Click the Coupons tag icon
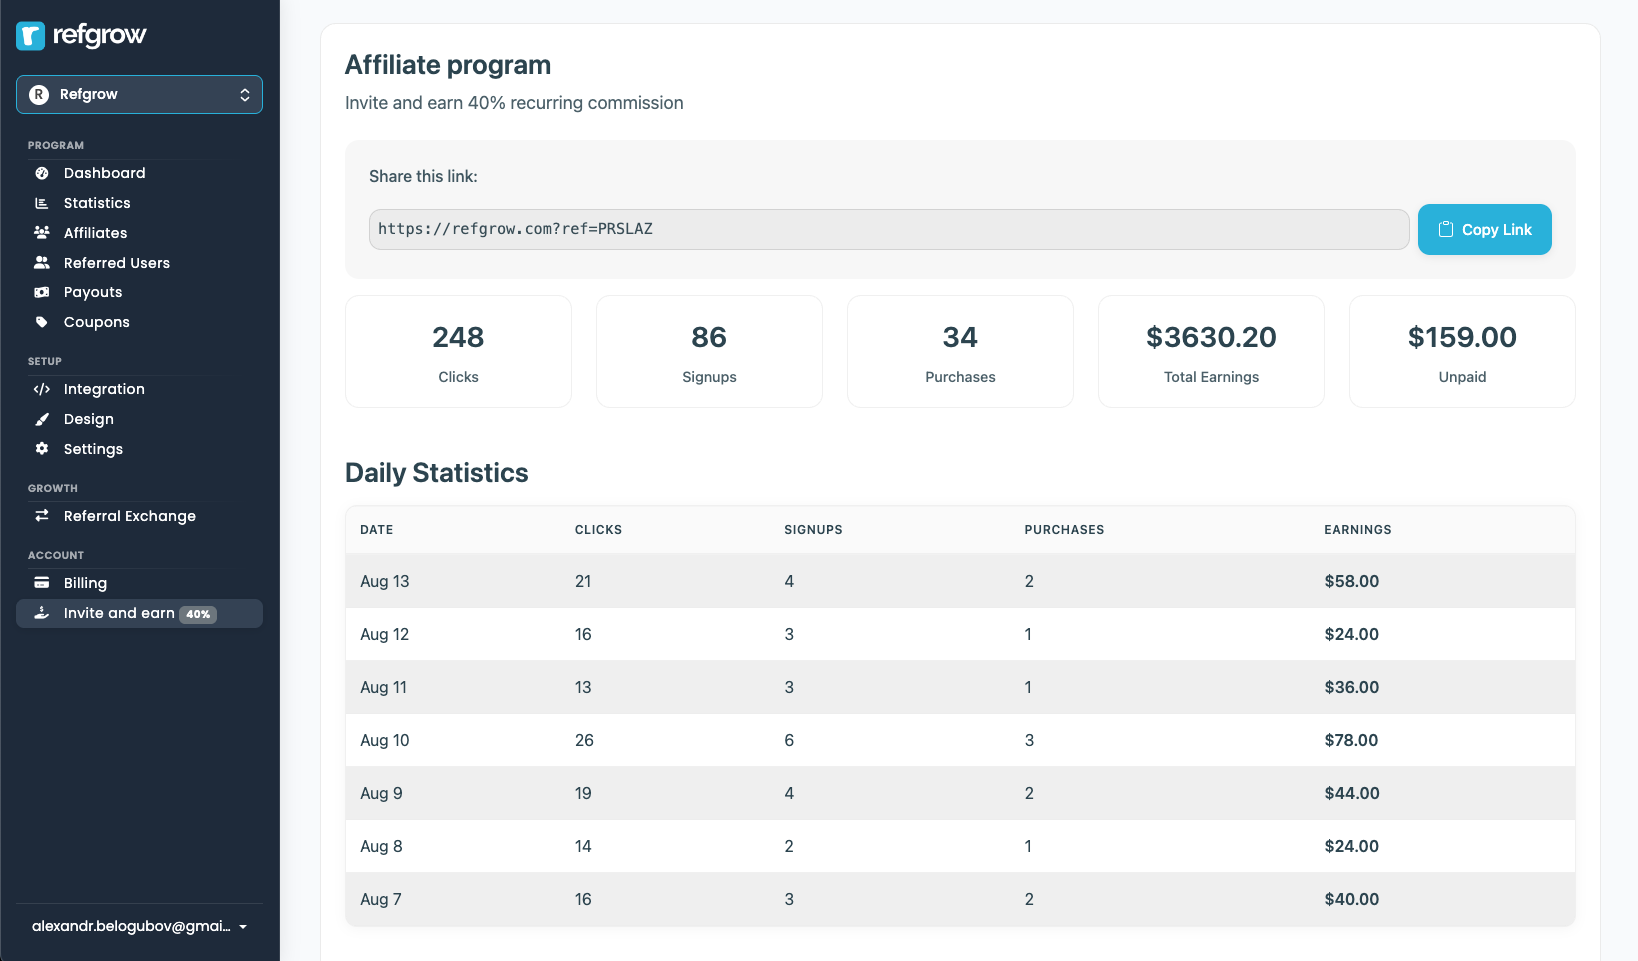Viewport: 1638px width, 961px height. coord(42,322)
